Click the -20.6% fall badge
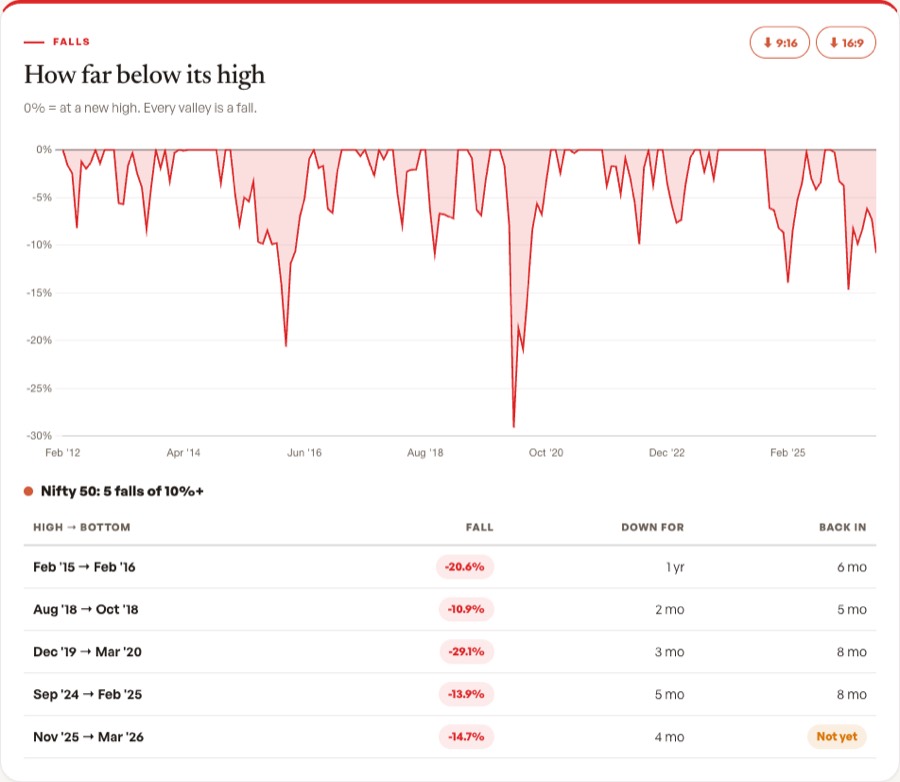Image resolution: width=900 pixels, height=782 pixels. click(x=465, y=567)
